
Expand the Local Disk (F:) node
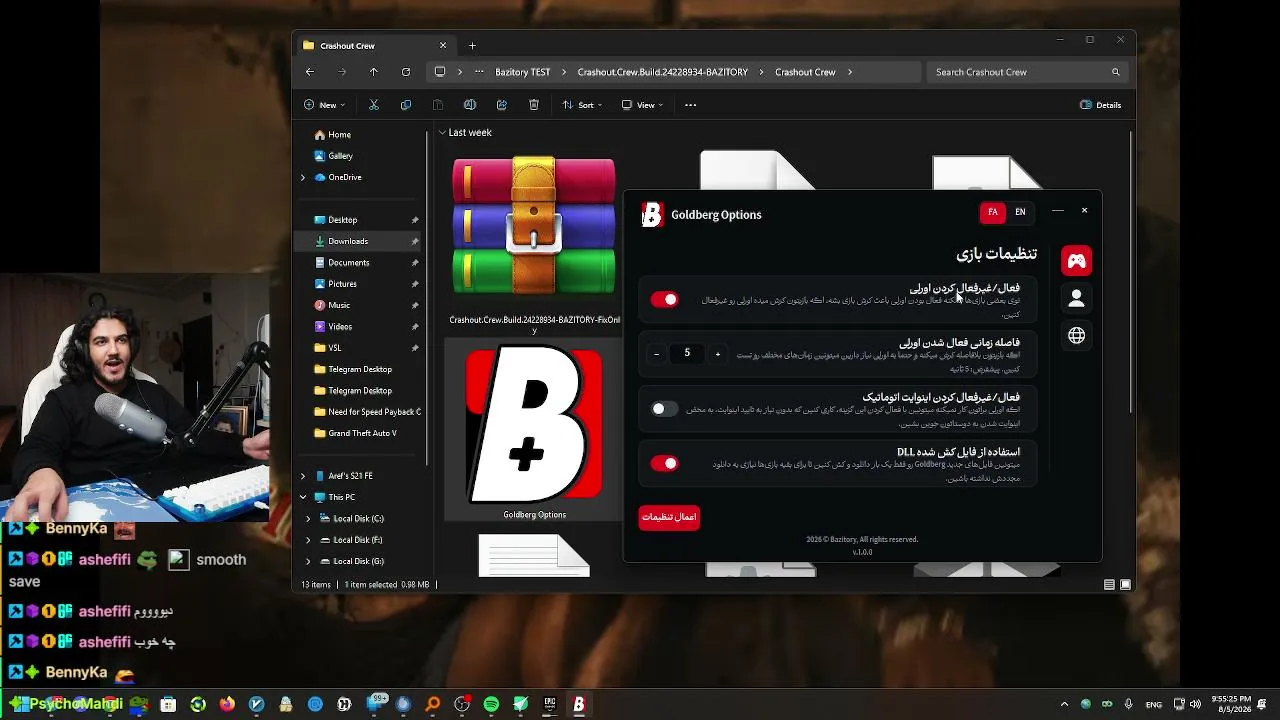[308, 540]
